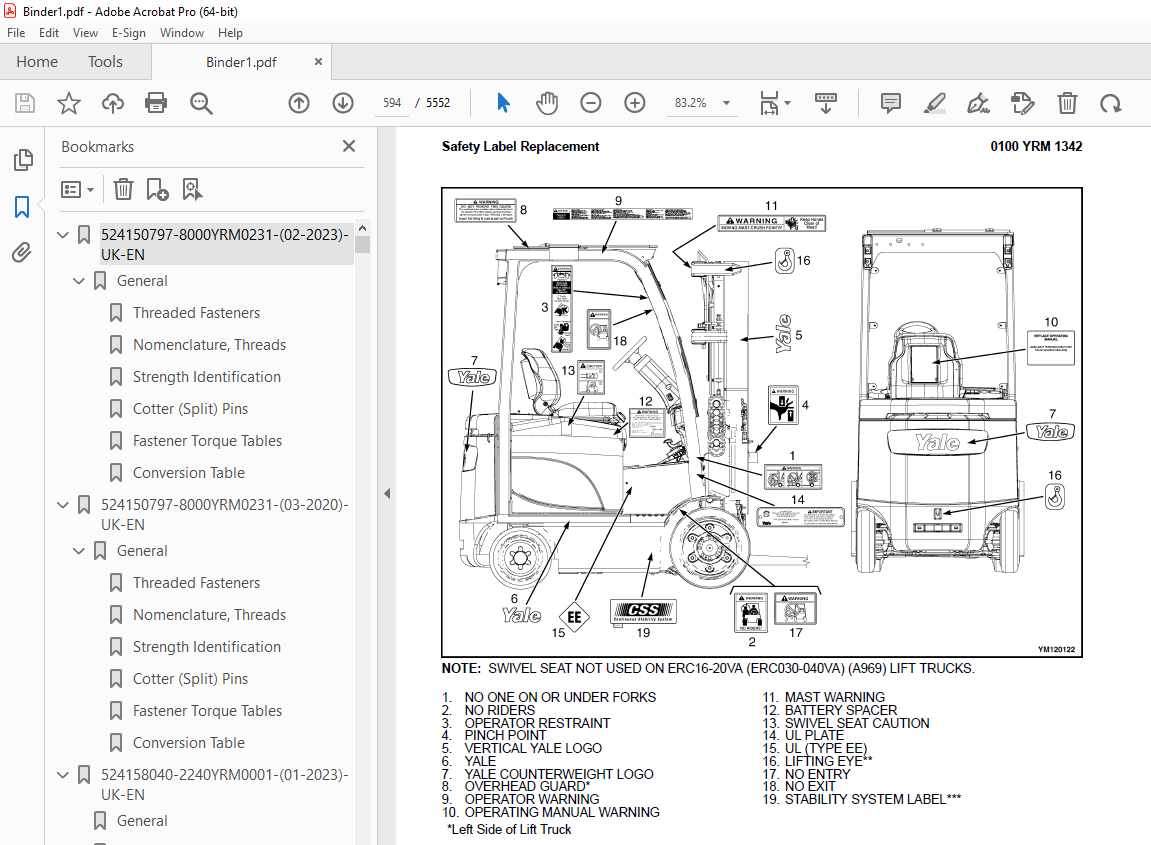1151x845 pixels.
Task: Collapse the 524150797-8000YRM0231-(03-2020) bookmark
Action: 63,505
